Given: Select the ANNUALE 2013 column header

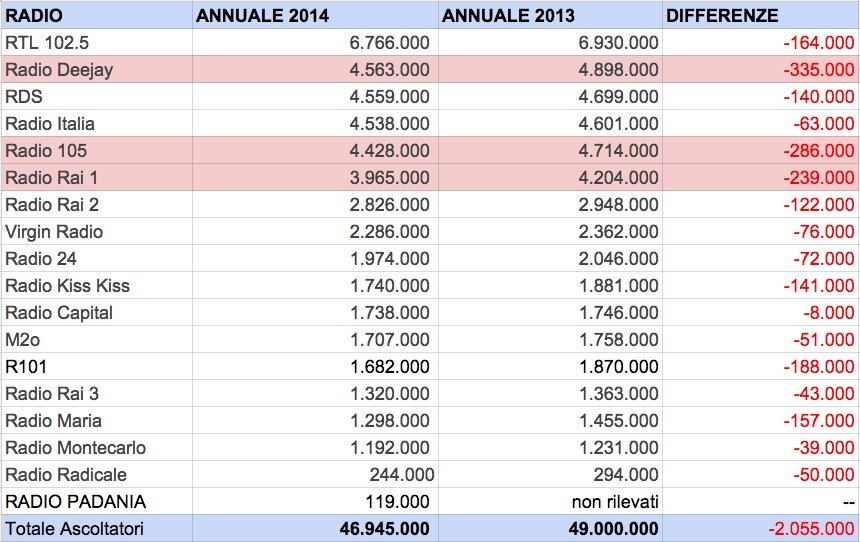Looking at the screenshot, I should tap(508, 15).
